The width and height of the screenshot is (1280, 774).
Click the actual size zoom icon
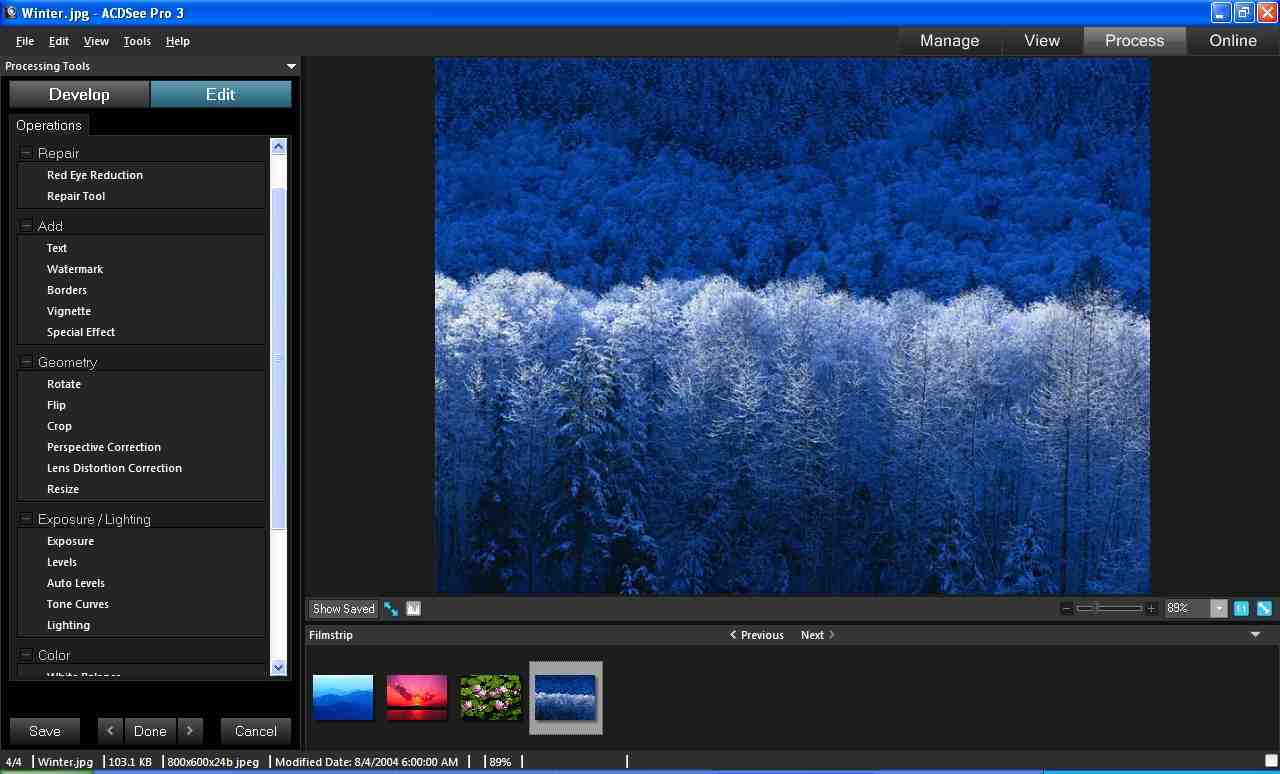click(1240, 608)
